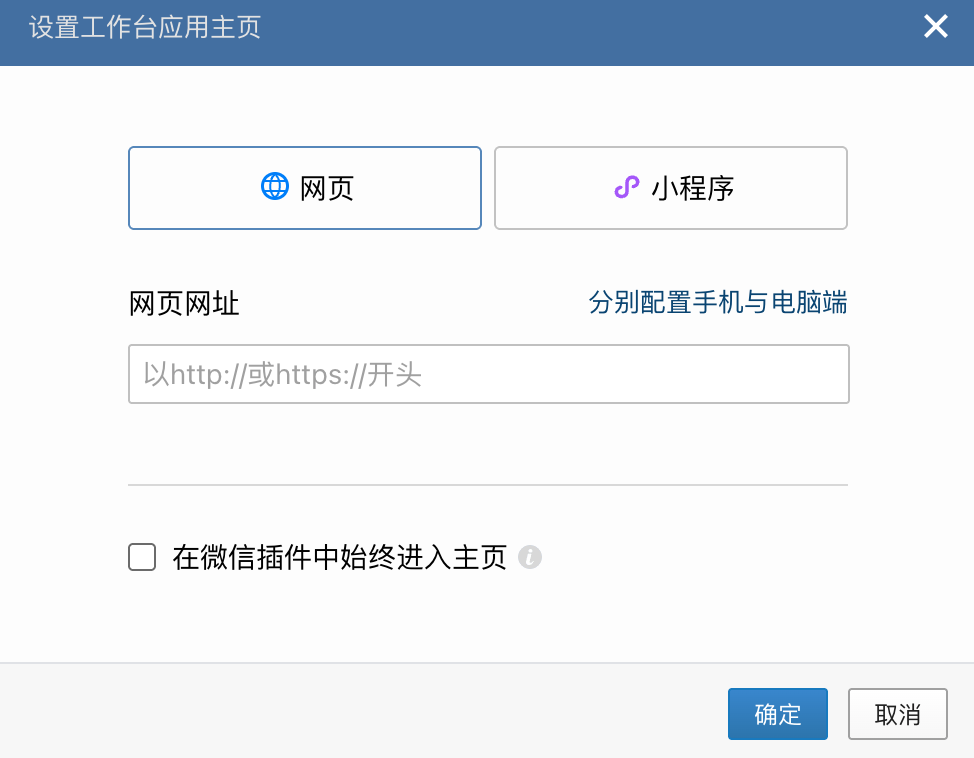This screenshot has height=758, width=974.
Task: Click the 以http://或https://开头 placeholder text
Action: click(x=282, y=374)
